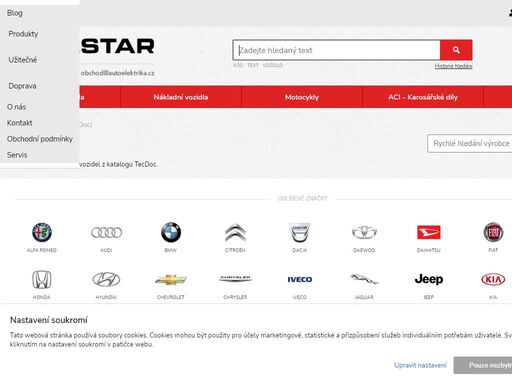Switch to ACI - Karosářské díly tab
Image resolution: width=512 pixels, height=384 pixels.
click(423, 97)
